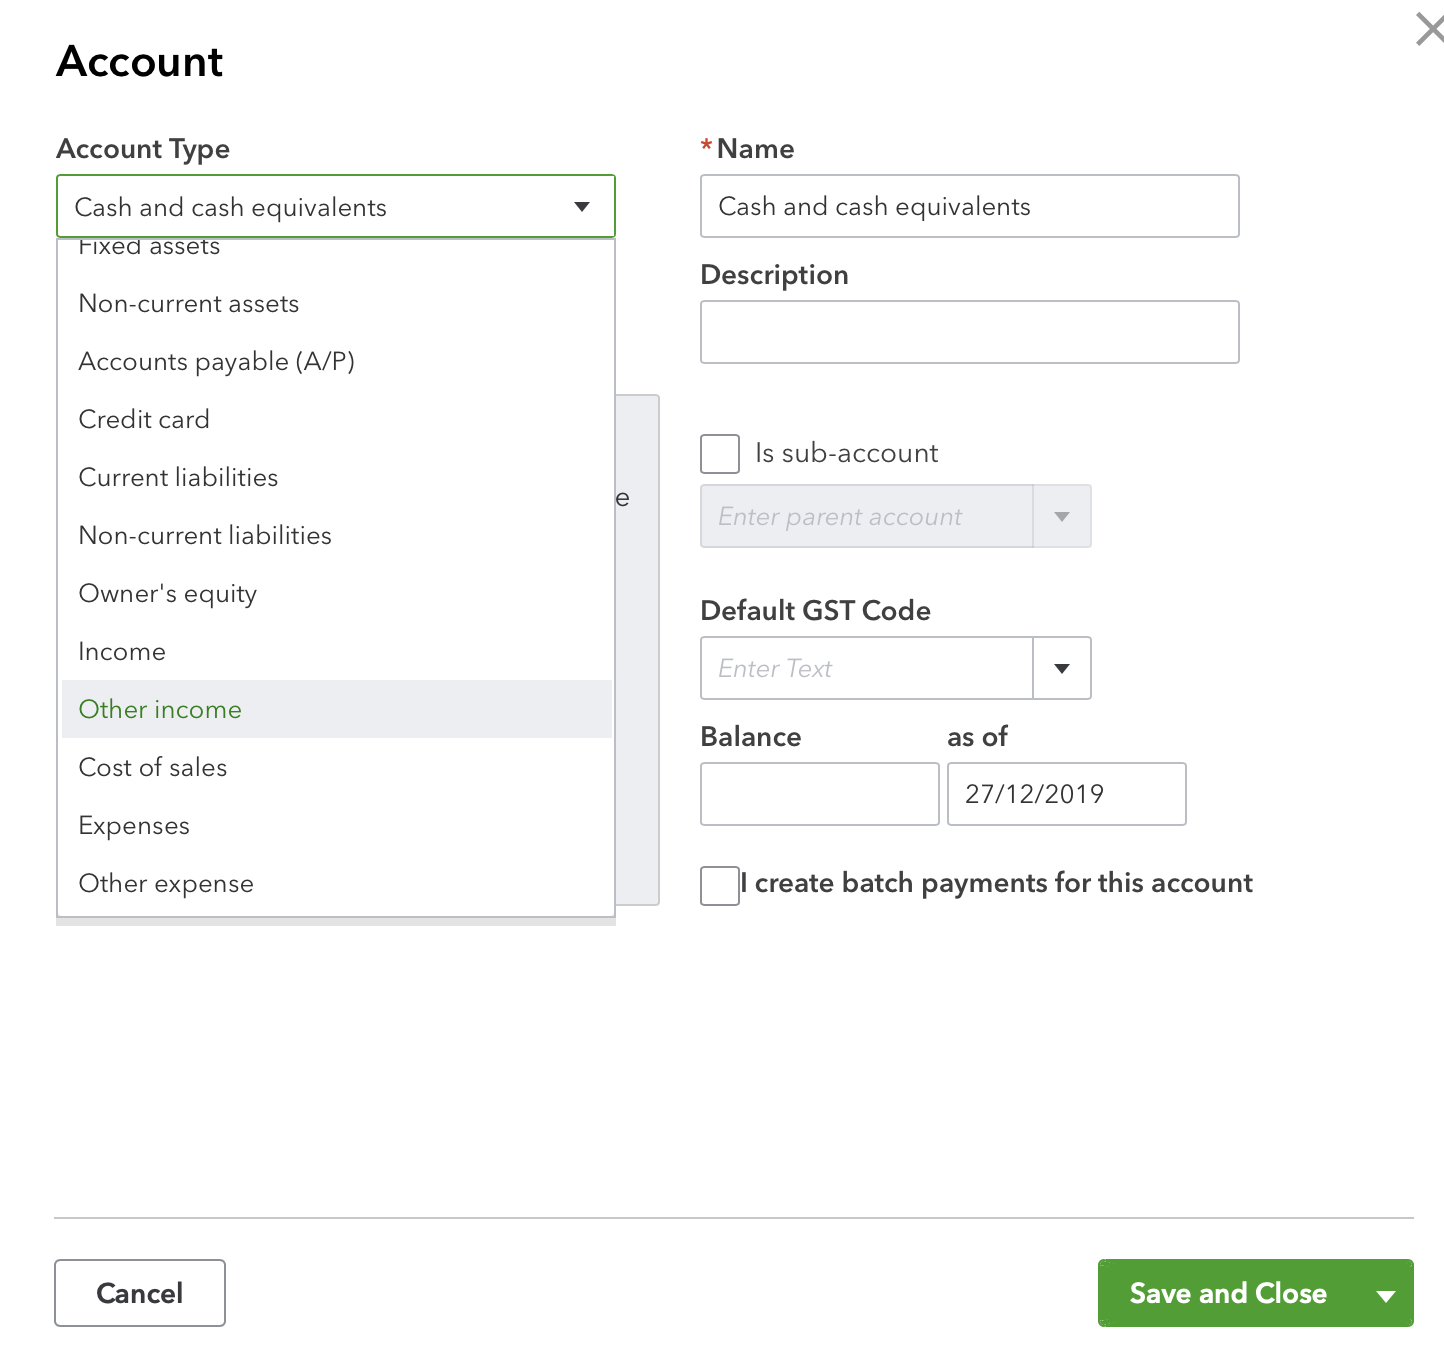Screen dimensions: 1444x1352
Task: Click into the Name field
Action: click(969, 206)
